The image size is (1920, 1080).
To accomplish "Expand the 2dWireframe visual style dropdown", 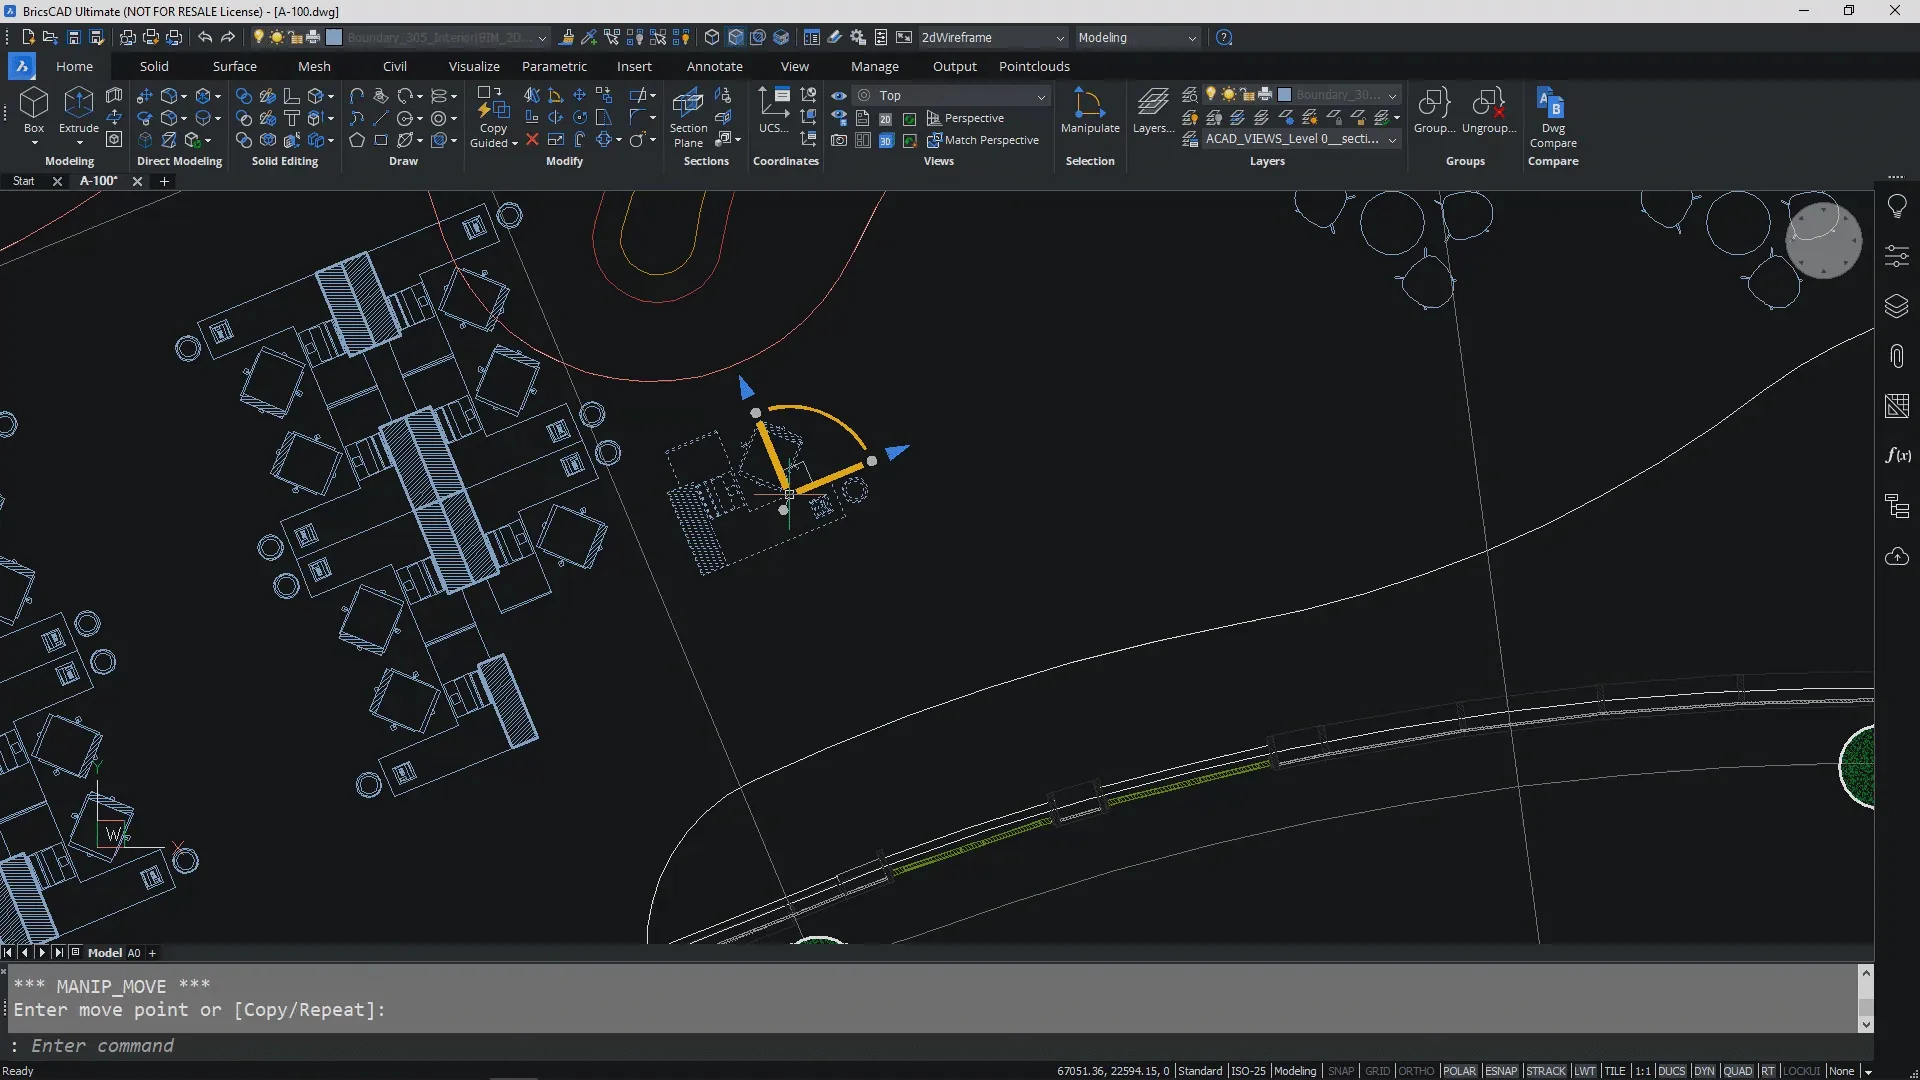I will [x=1060, y=37].
